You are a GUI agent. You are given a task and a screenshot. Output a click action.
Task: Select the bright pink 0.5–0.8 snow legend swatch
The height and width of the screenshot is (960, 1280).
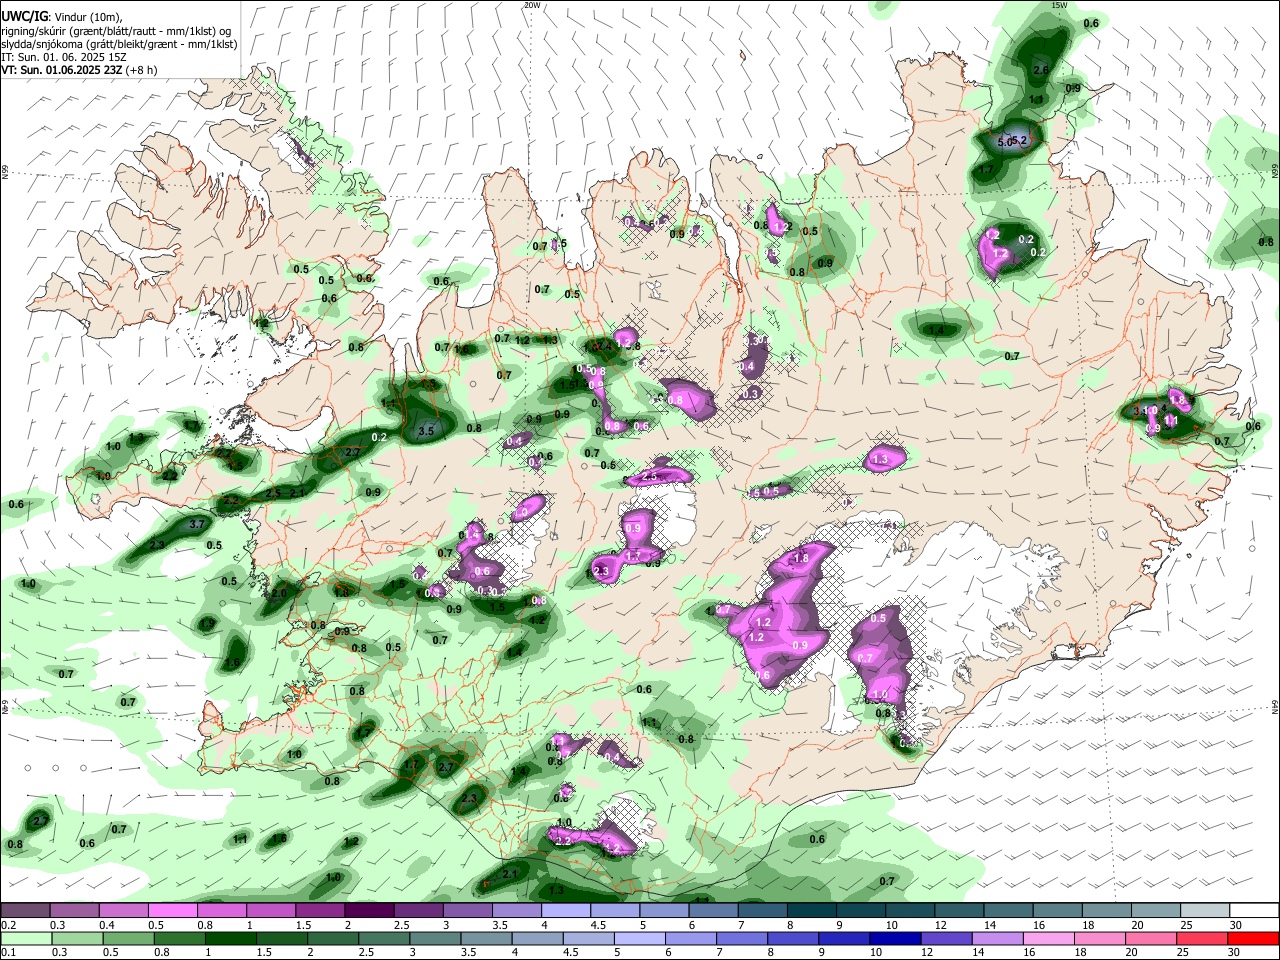click(172, 910)
